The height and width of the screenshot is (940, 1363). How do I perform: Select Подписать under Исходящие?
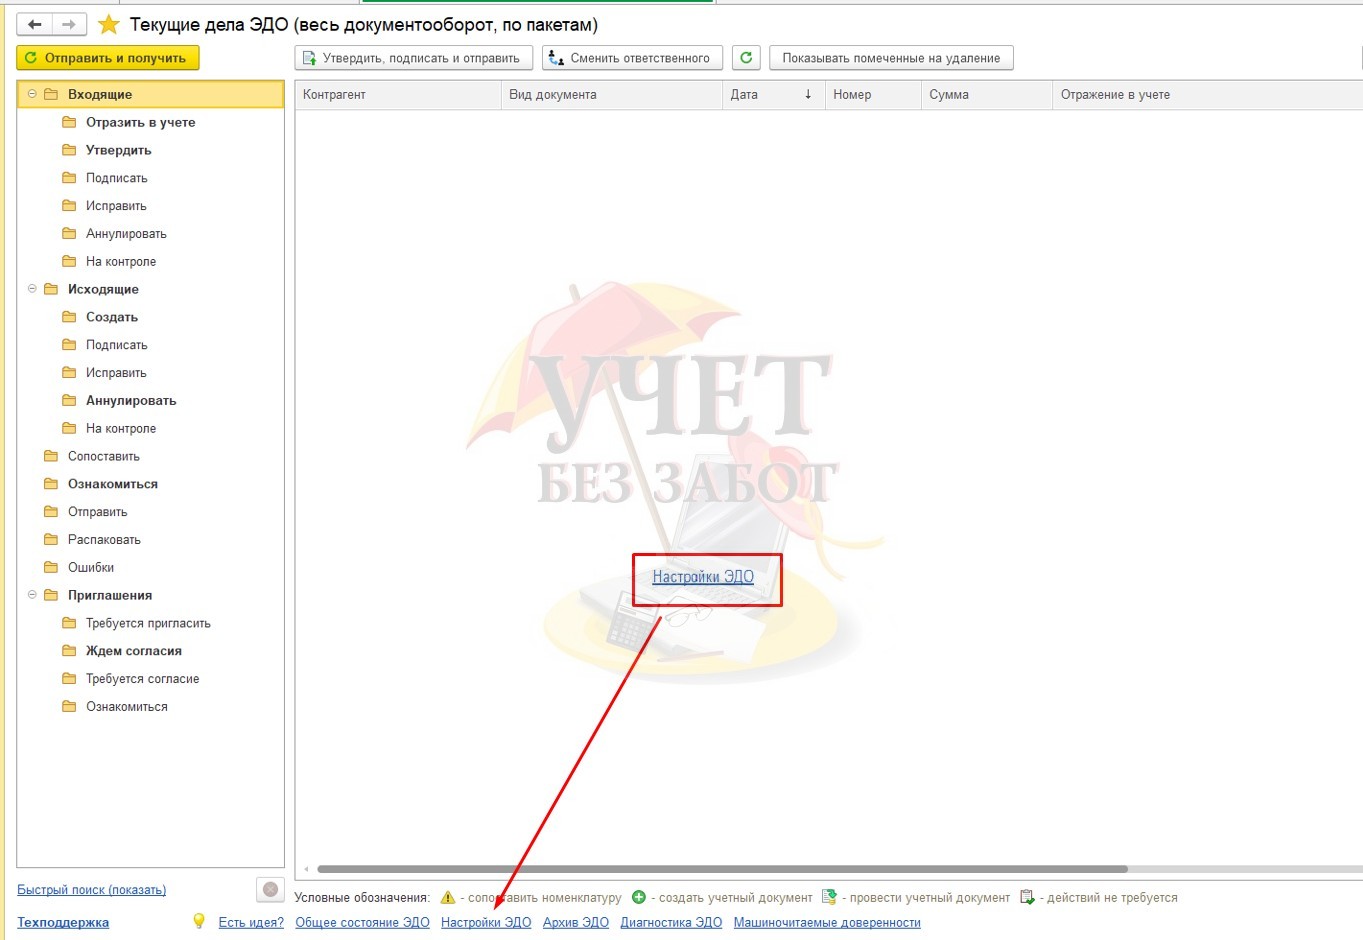pyautogui.click(x=116, y=345)
